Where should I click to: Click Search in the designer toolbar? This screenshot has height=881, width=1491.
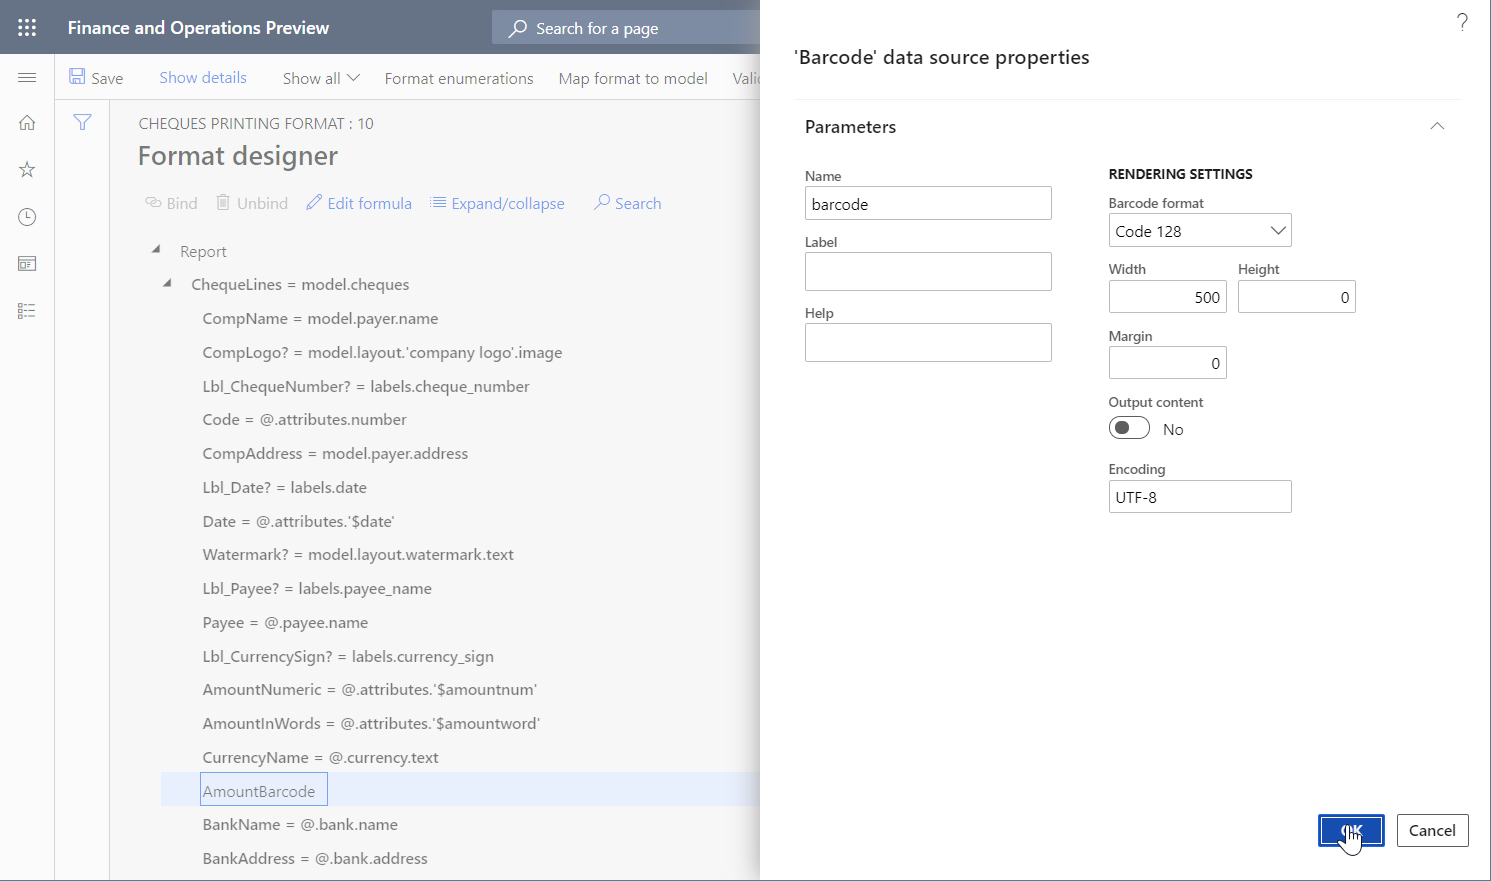(627, 203)
